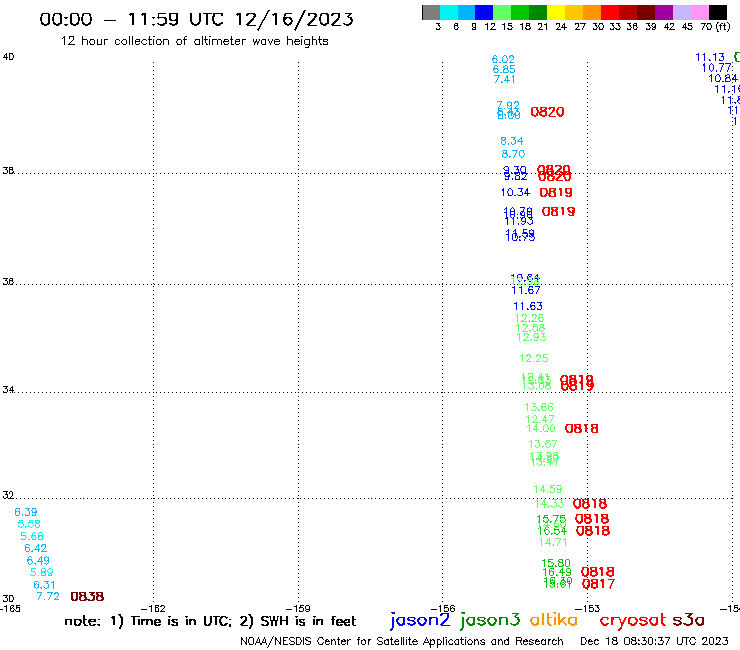Click the latitude axis label 40
This screenshot has width=740, height=650.
coord(8,57)
